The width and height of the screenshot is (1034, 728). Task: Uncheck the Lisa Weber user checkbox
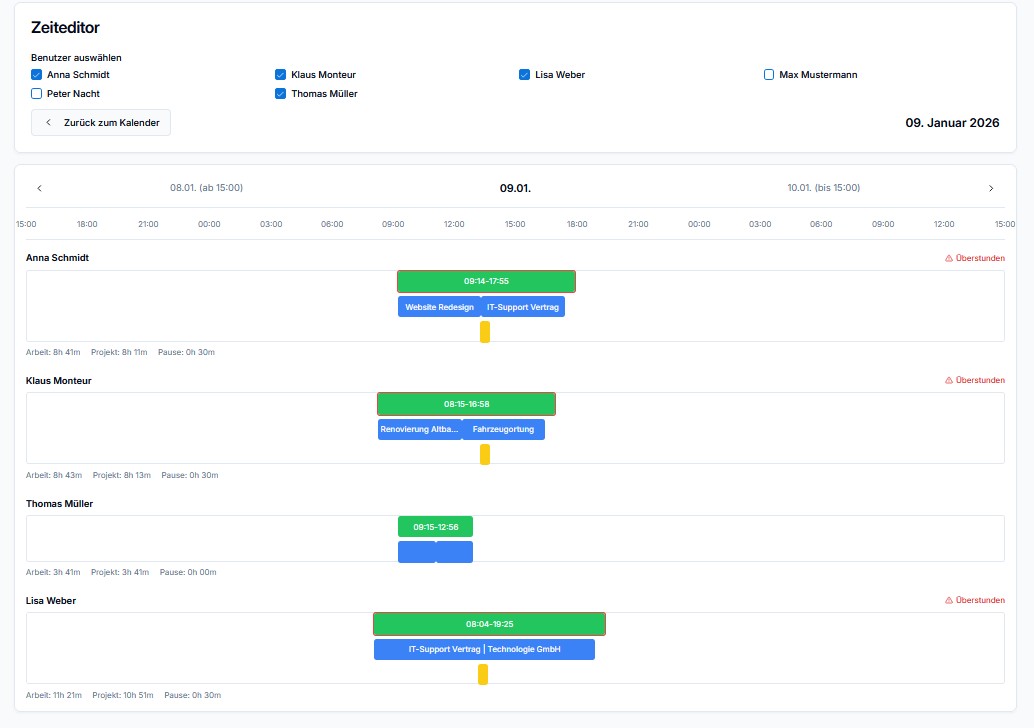click(x=524, y=75)
